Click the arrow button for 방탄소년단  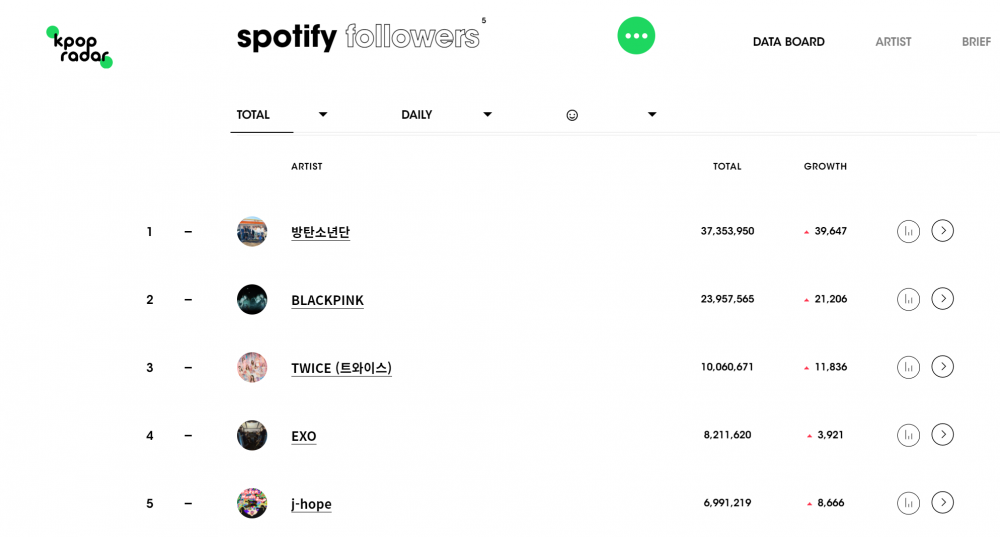(x=942, y=231)
